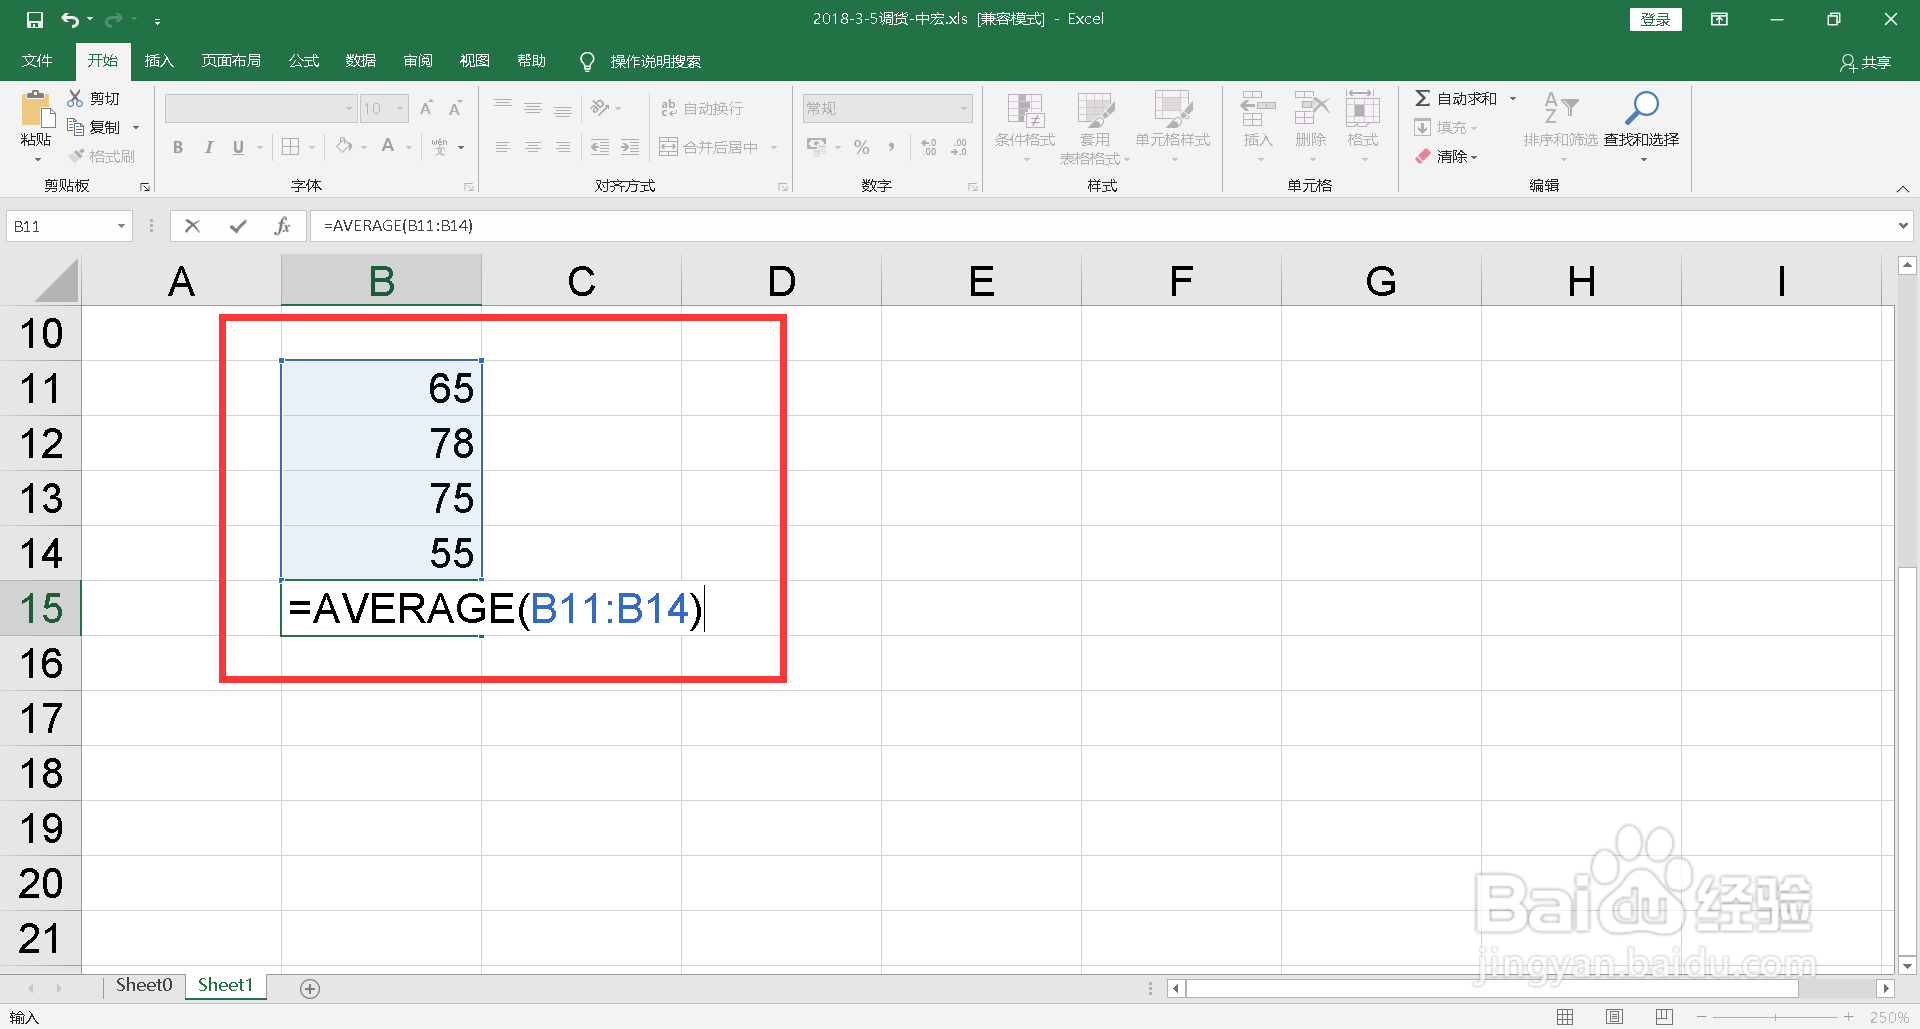Screen dimensions: 1920x1029
Task: Select column G header
Action: 1381,281
